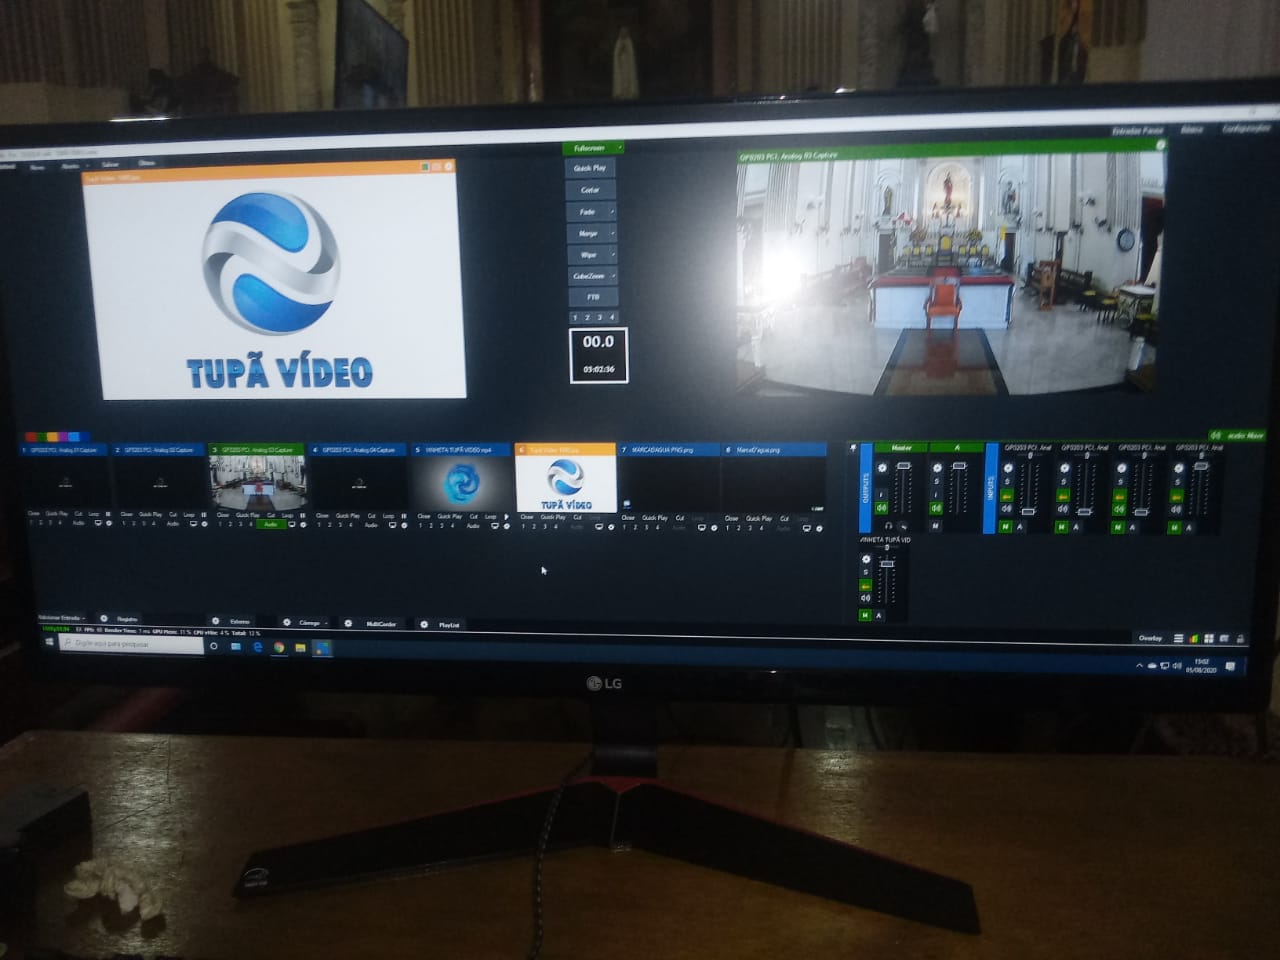Click Loop under input 5 VINHETA
The height and width of the screenshot is (960, 1280).
[x=489, y=516]
